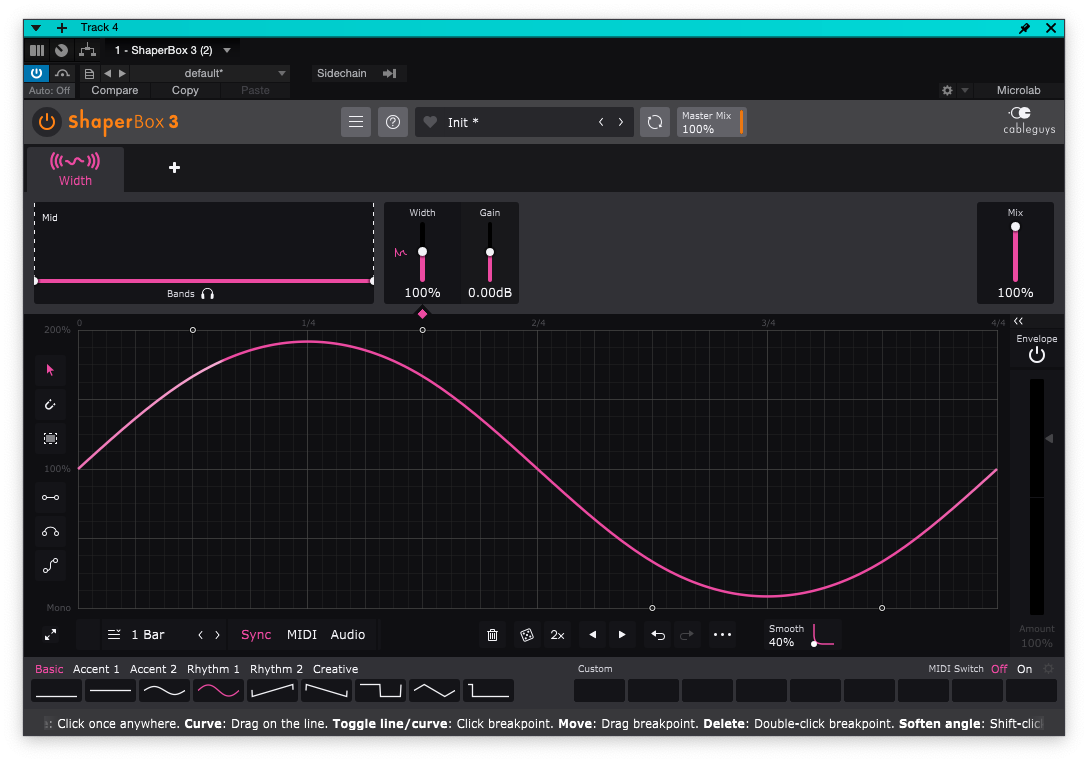Open the Rhythm 1 wave category

click(213, 669)
